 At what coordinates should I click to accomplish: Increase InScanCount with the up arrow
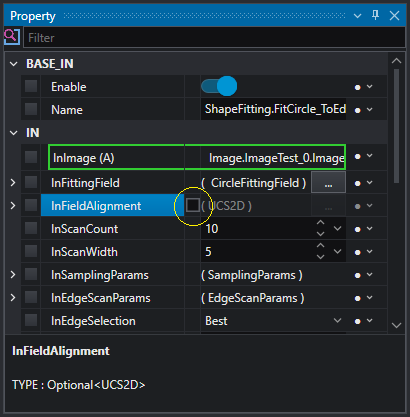pyautogui.click(x=320, y=223)
